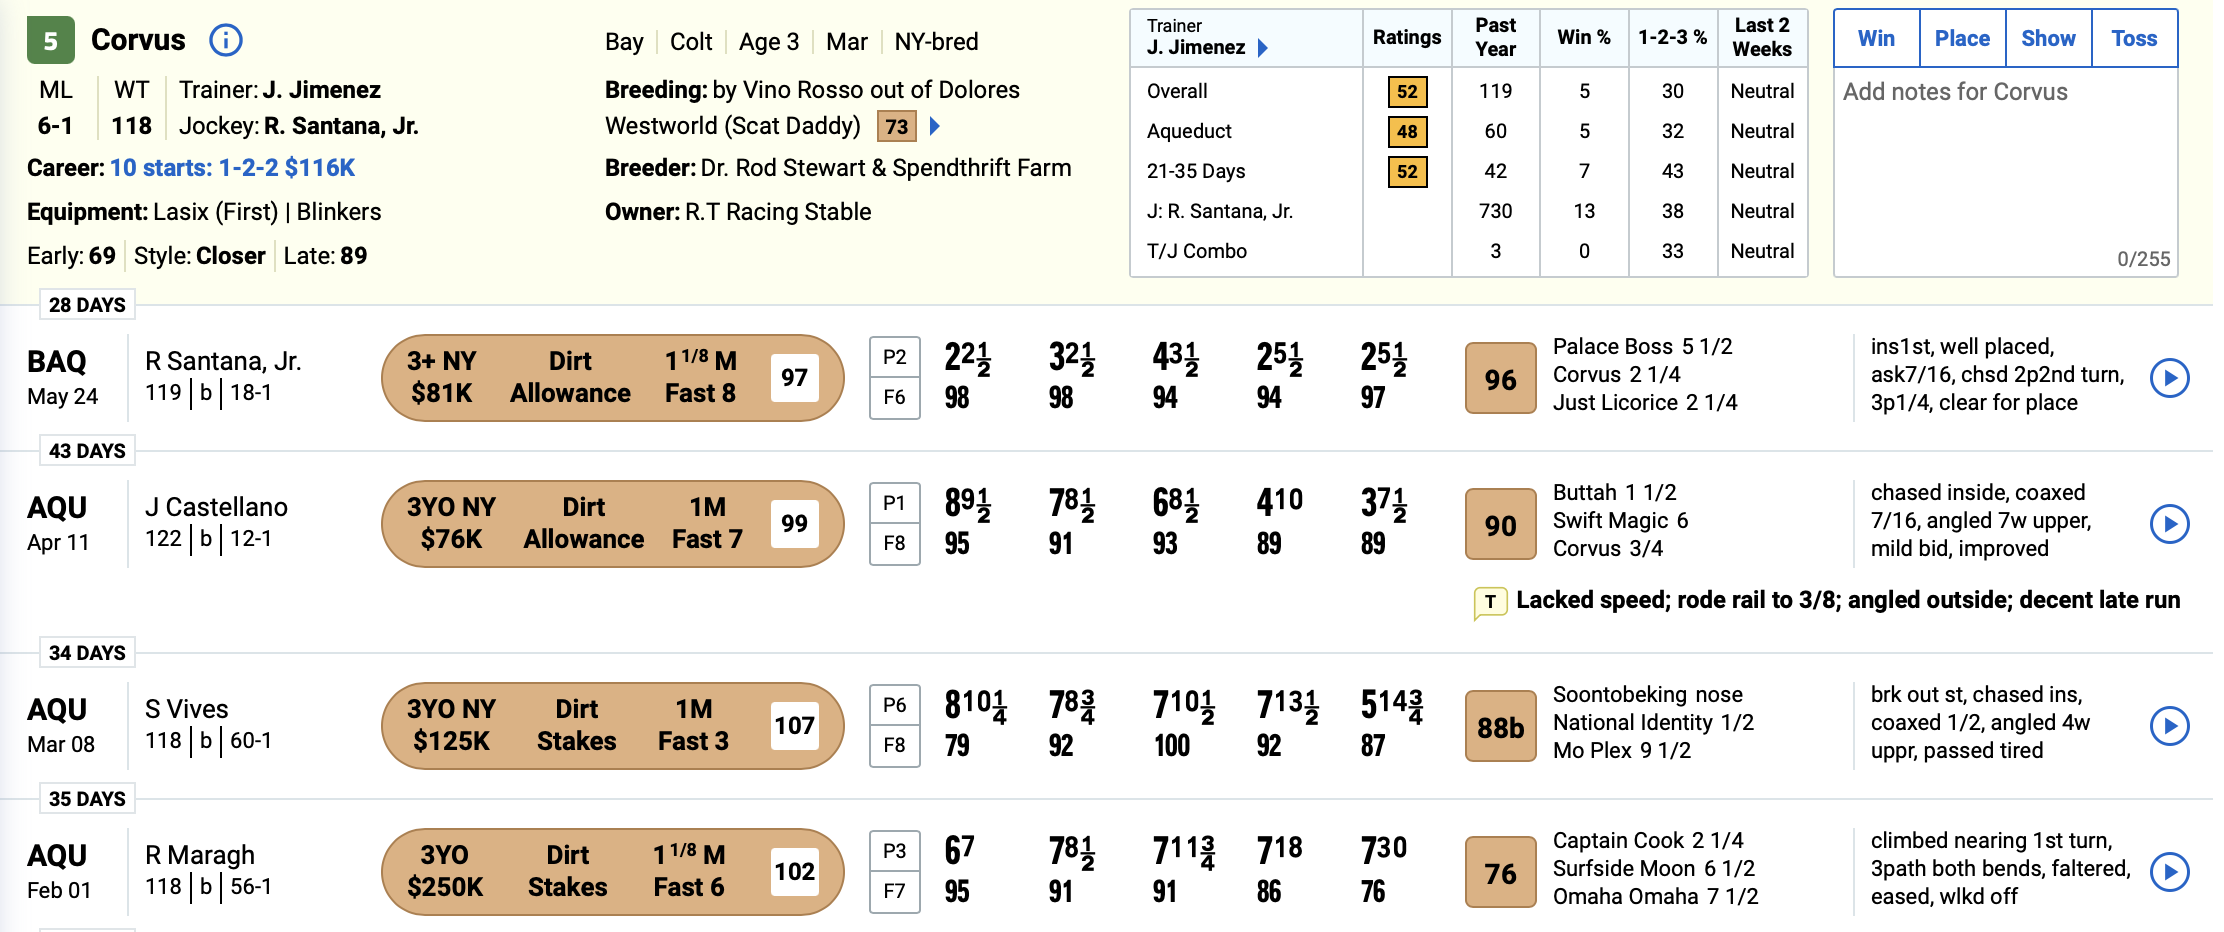Screen dimensions: 2224x932
Task: Play the May 24 BAQ race replay
Action: (2169, 378)
